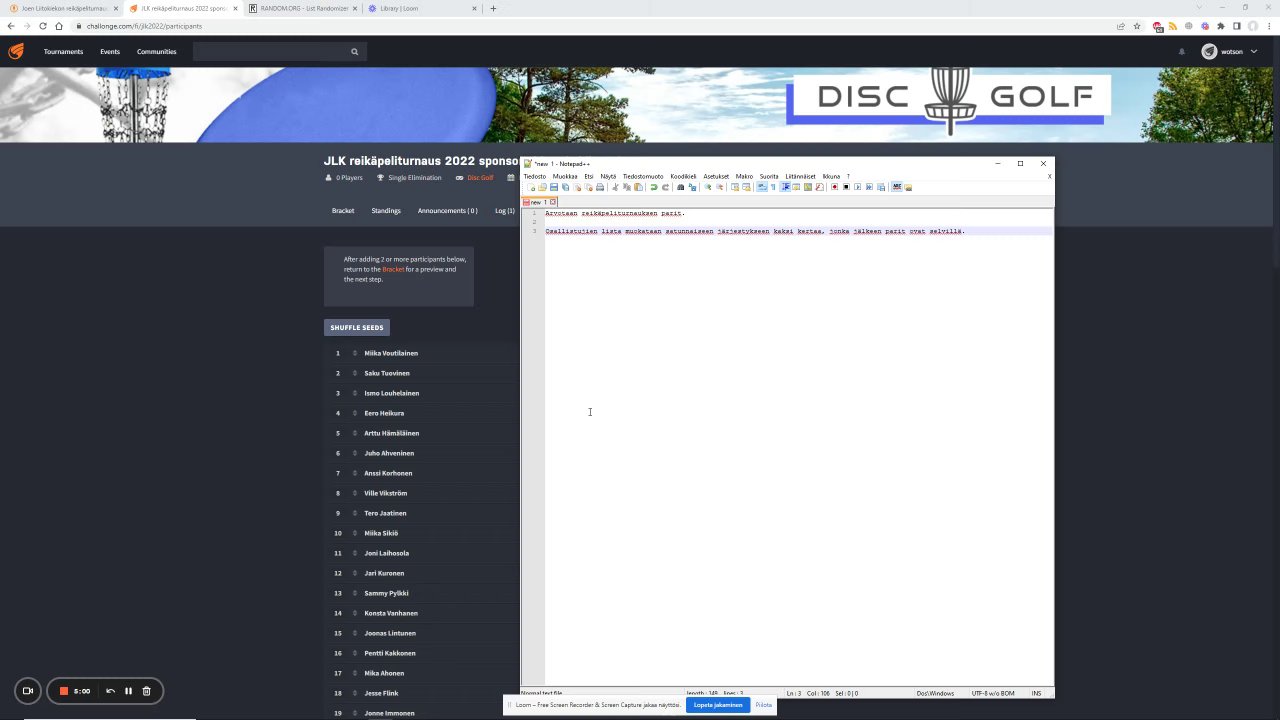Toggle word wrap in Notepad++ toolbar
The width and height of the screenshot is (1280, 720).
click(x=762, y=187)
